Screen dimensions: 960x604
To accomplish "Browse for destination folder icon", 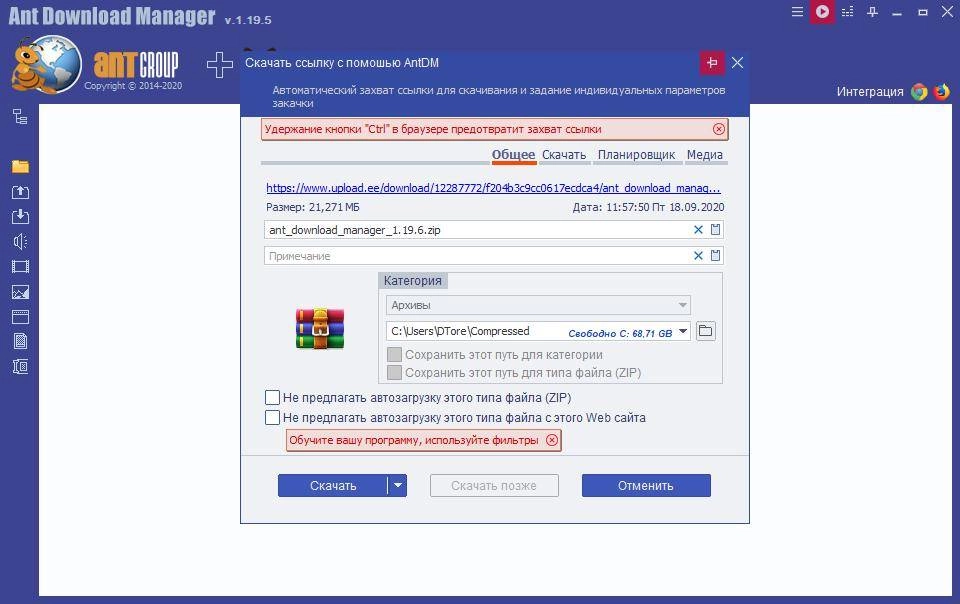I will pyautogui.click(x=706, y=331).
